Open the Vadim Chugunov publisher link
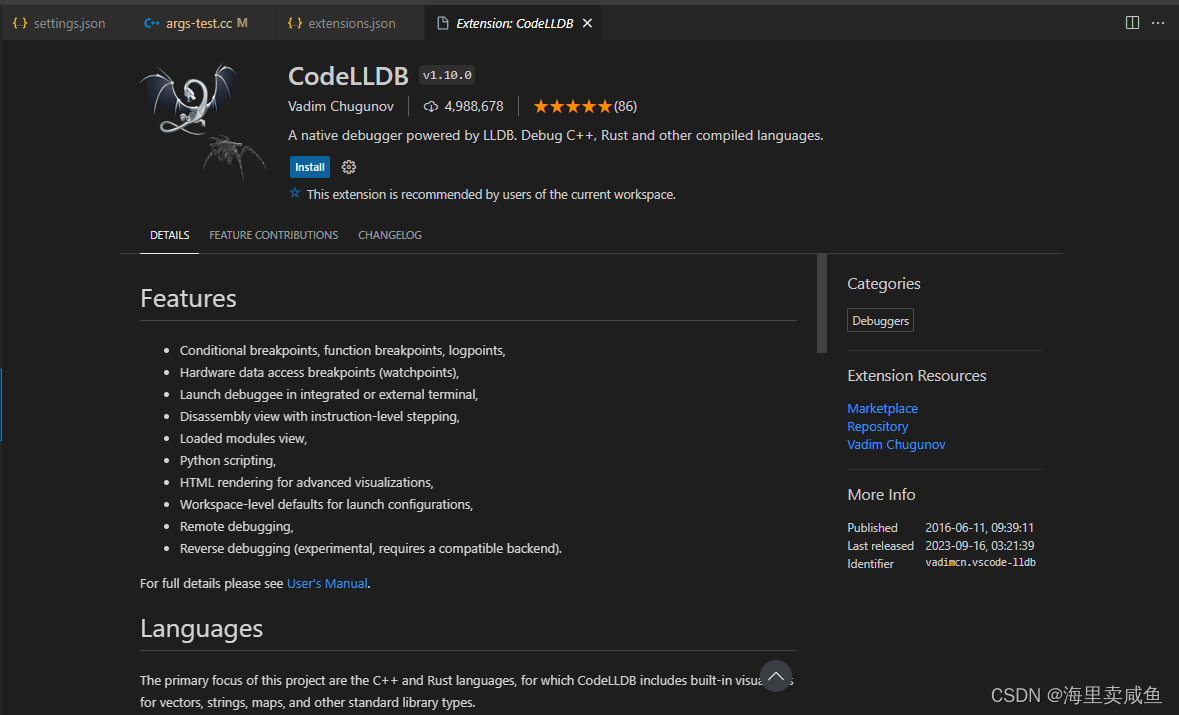This screenshot has height=715, width=1179. [896, 444]
